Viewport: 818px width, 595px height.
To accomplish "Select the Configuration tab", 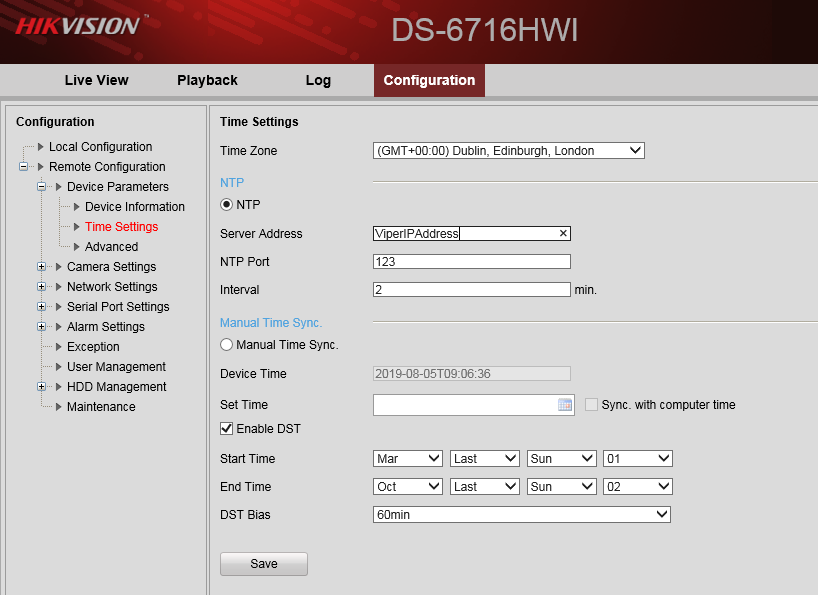I will 429,80.
